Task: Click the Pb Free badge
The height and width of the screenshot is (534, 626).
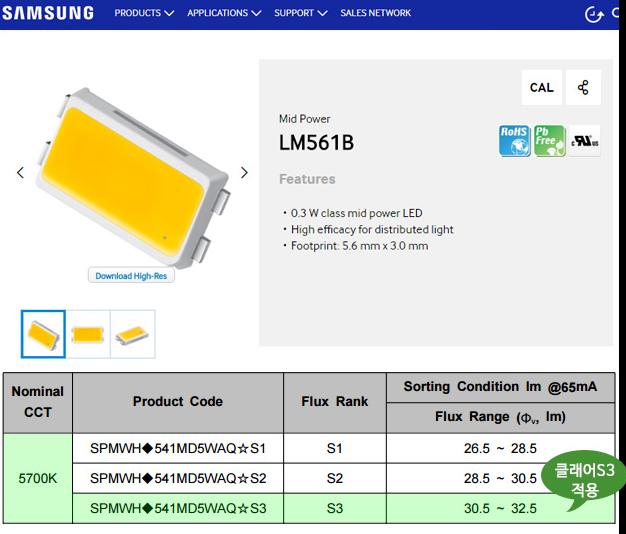Action: [x=550, y=140]
